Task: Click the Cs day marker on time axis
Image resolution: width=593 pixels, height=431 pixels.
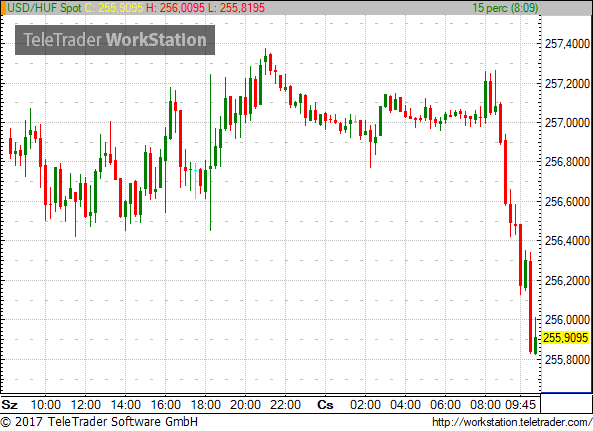Action: [x=325, y=405]
